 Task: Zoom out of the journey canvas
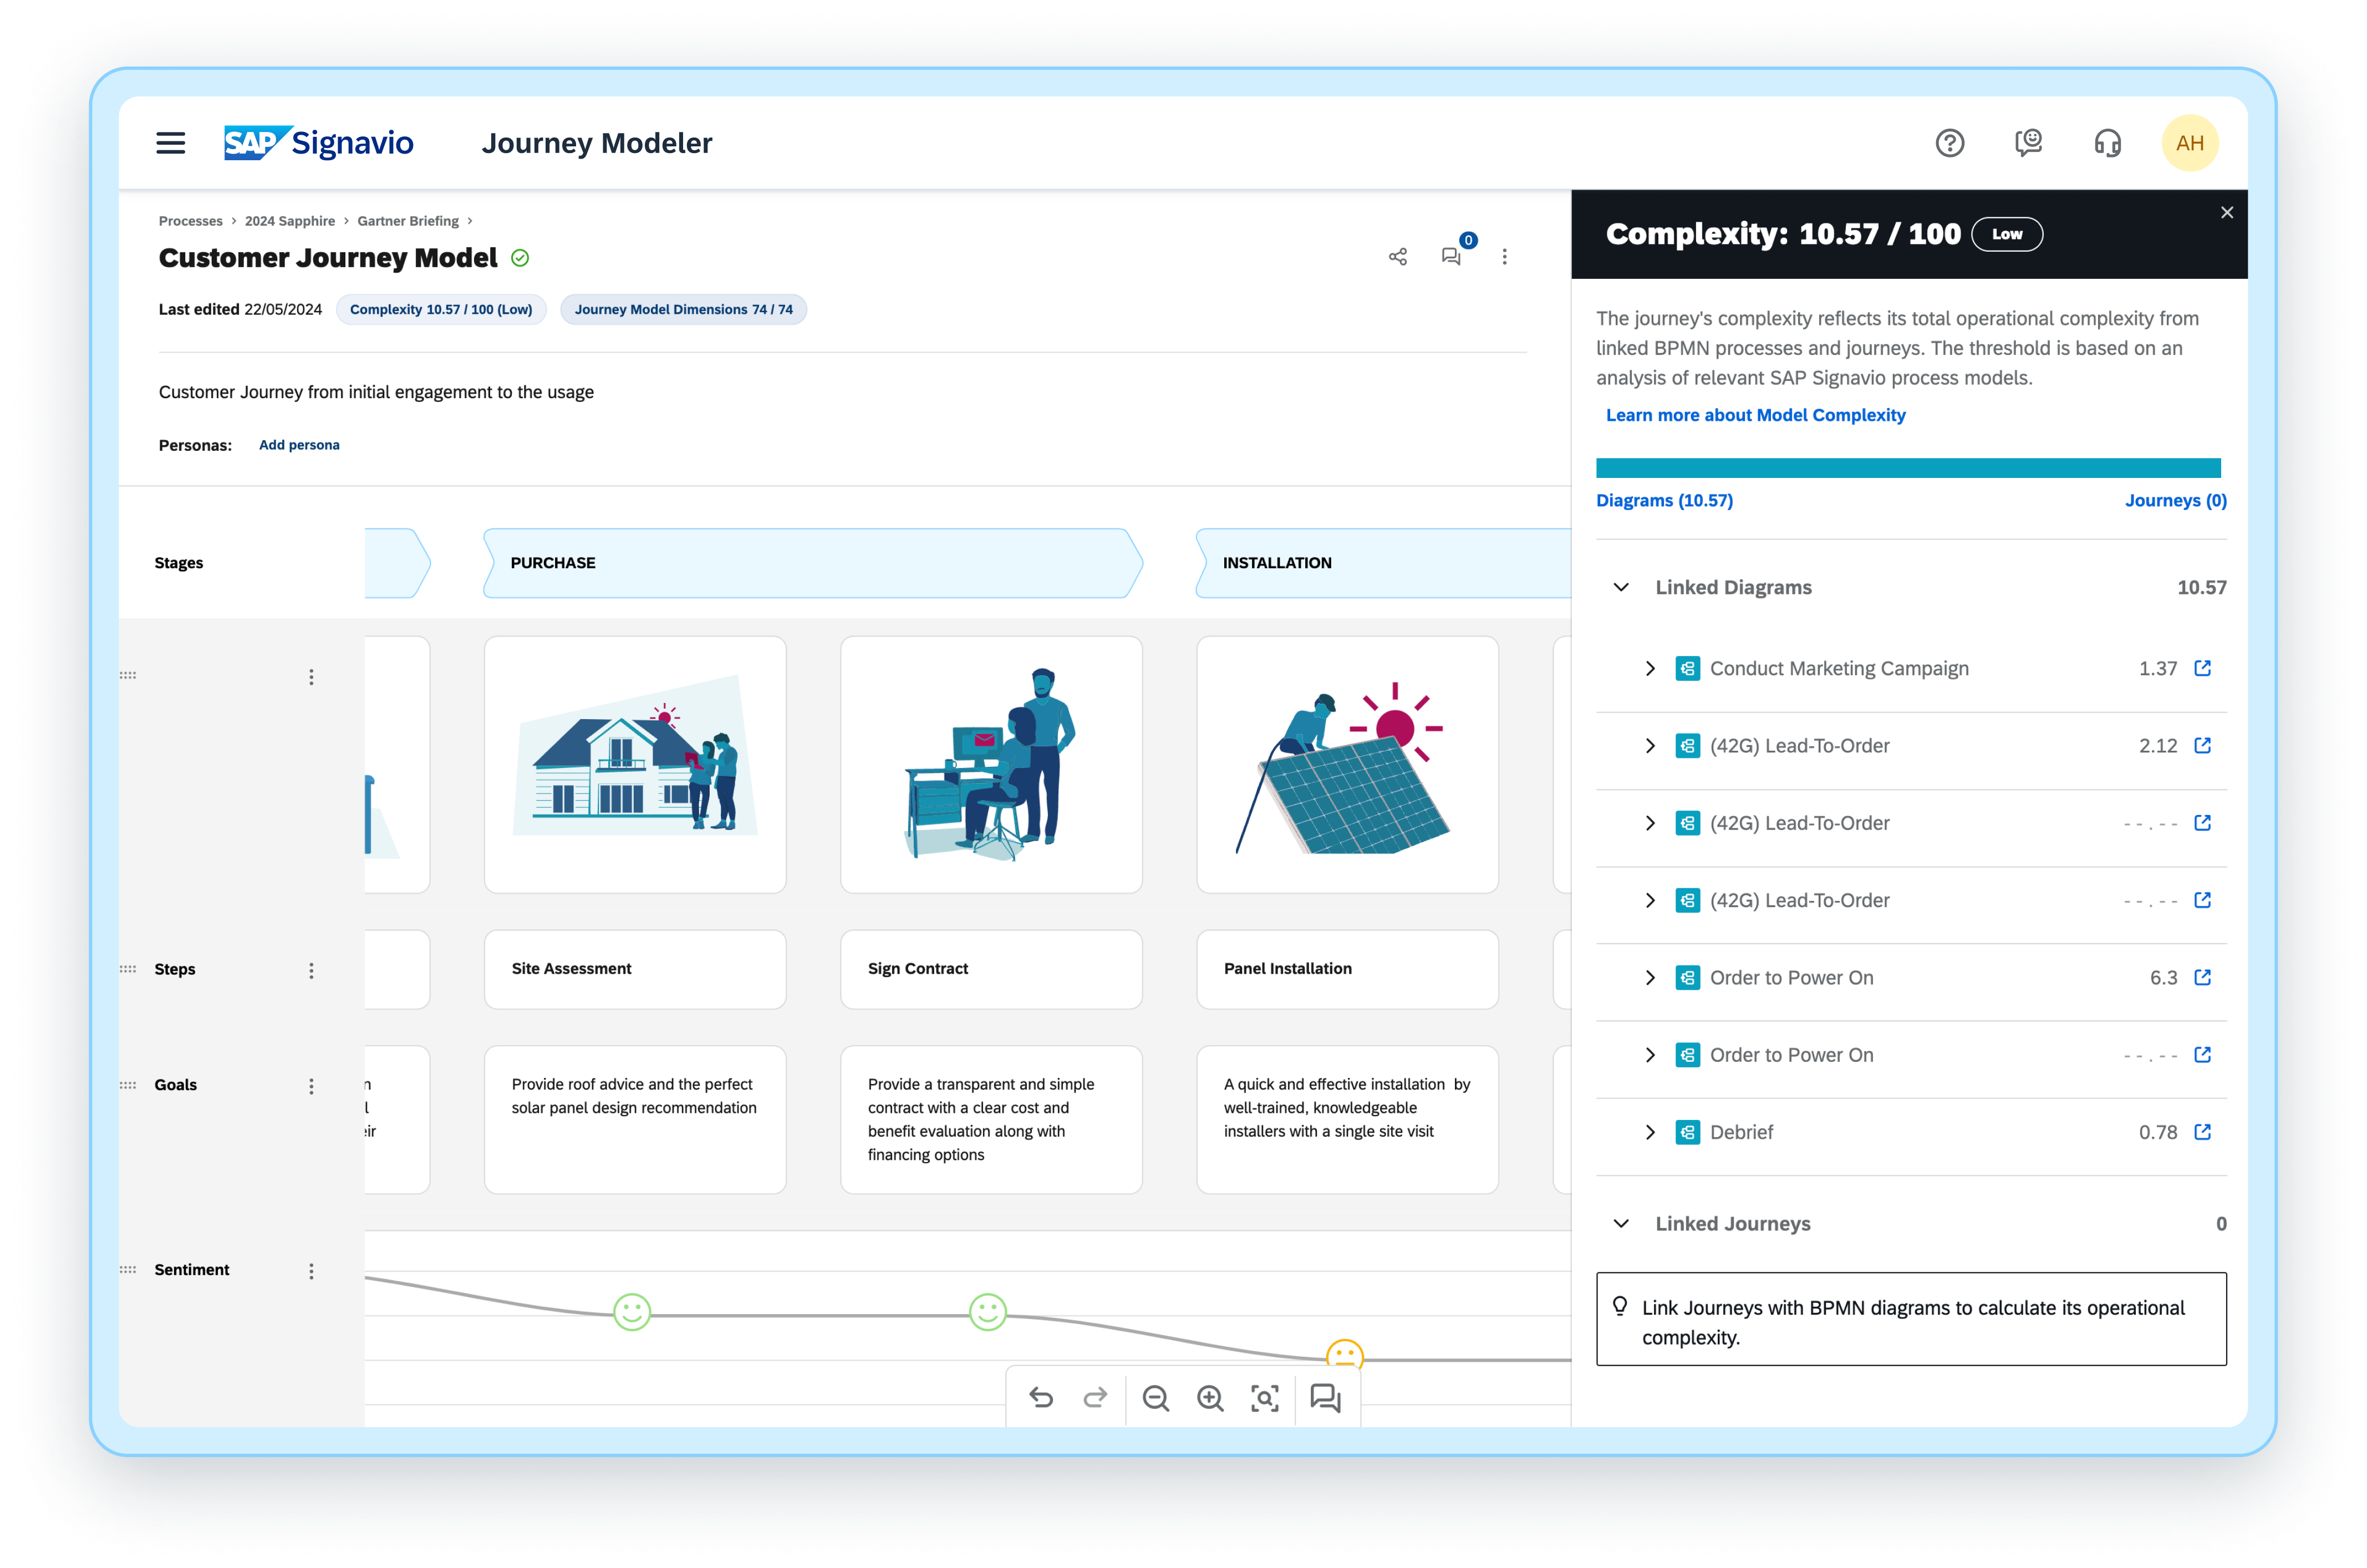(x=1156, y=1397)
